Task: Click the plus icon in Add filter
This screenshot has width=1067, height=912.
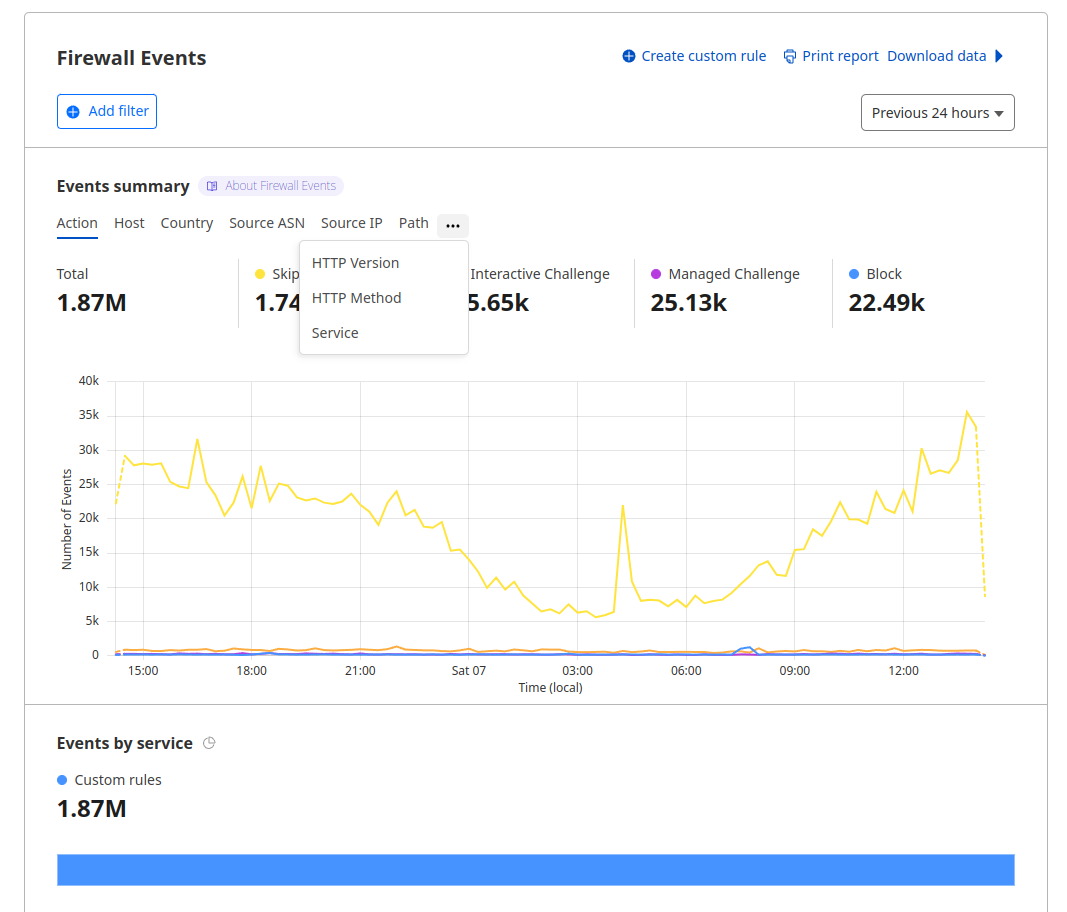Action: tap(73, 112)
